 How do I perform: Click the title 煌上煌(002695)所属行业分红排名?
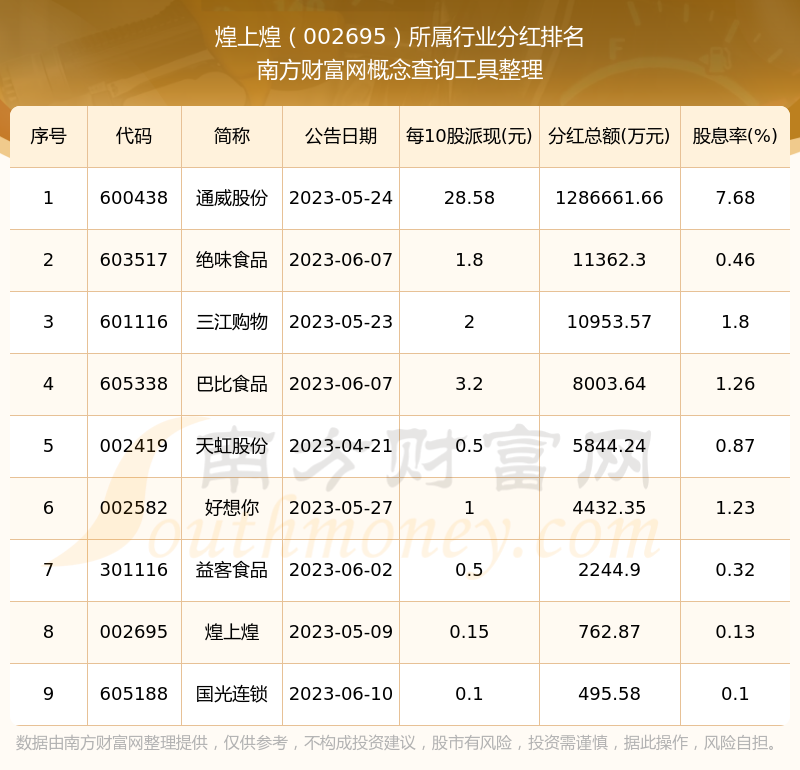pyautogui.click(x=399, y=37)
